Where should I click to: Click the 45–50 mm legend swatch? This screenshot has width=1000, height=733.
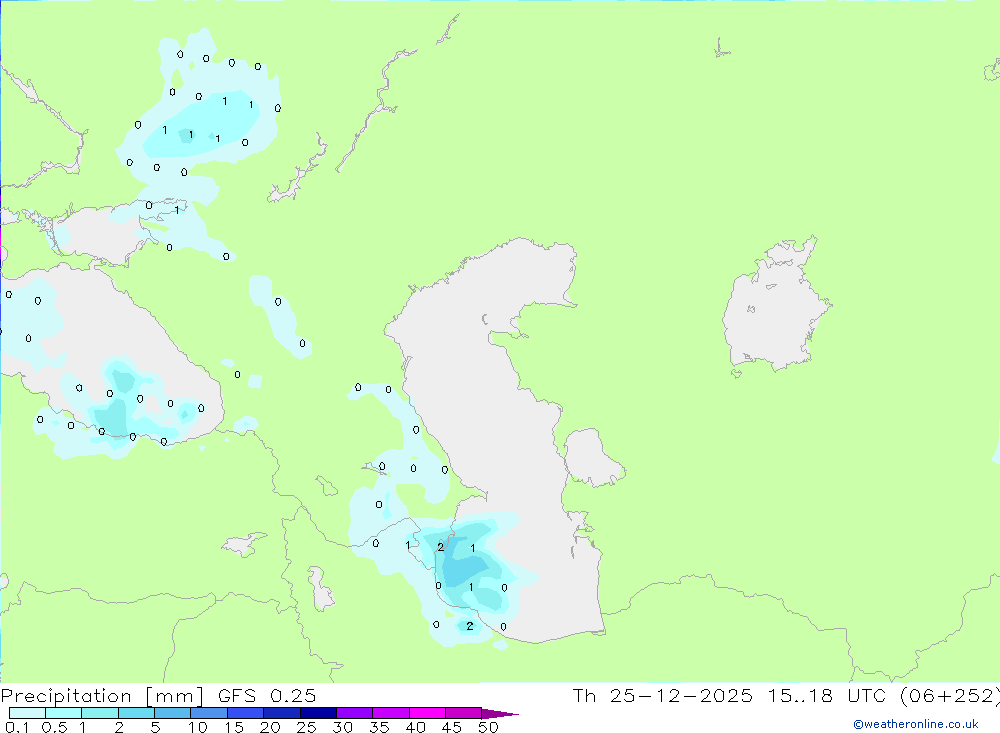click(464, 713)
